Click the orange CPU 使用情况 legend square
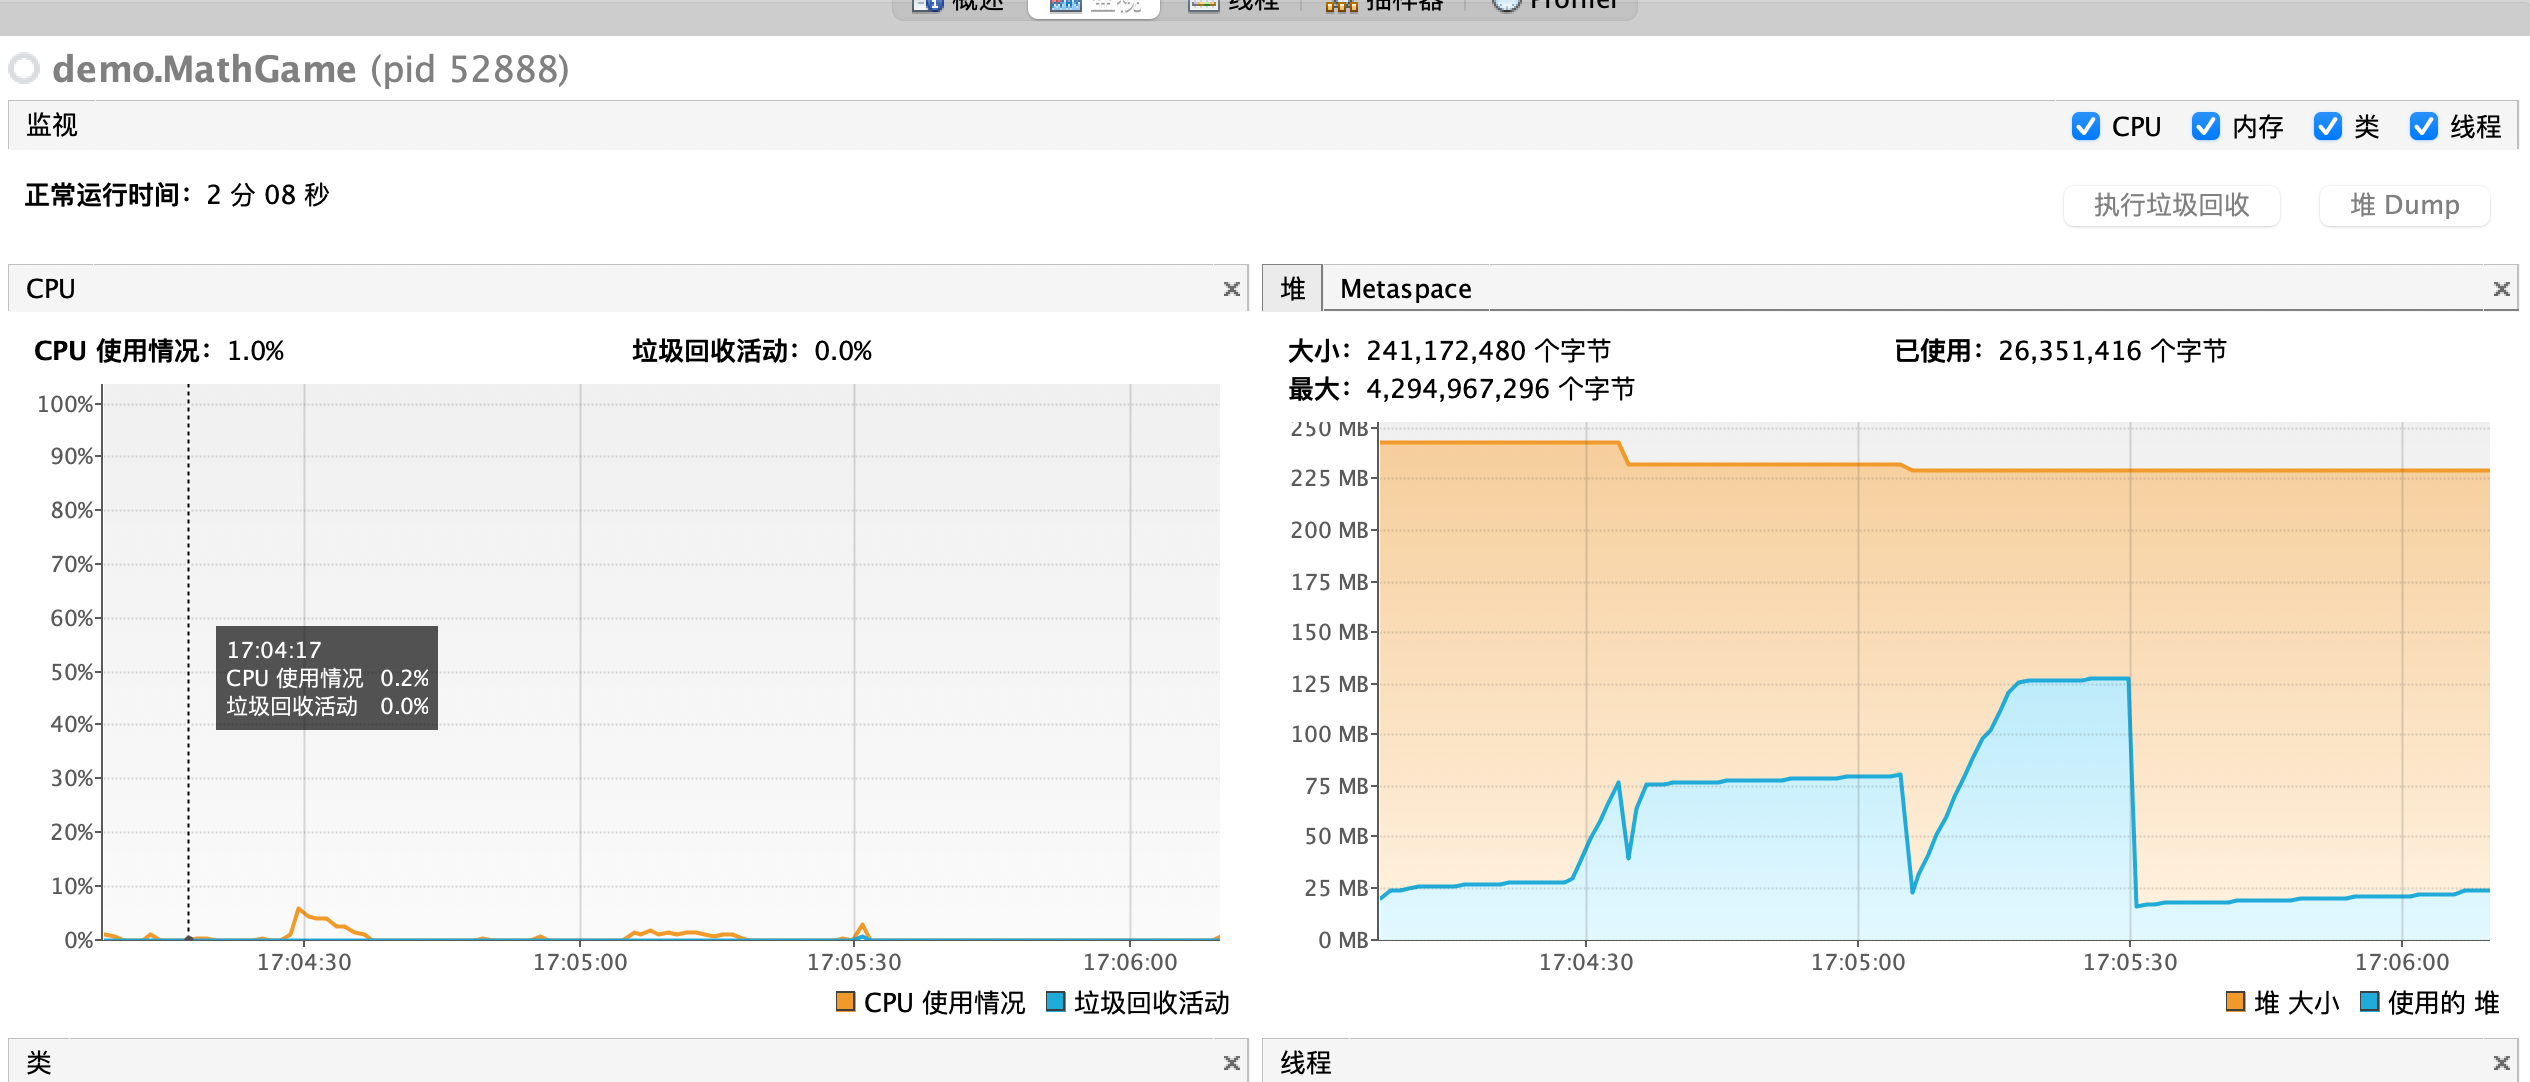The image size is (2530, 1082). point(845,1003)
